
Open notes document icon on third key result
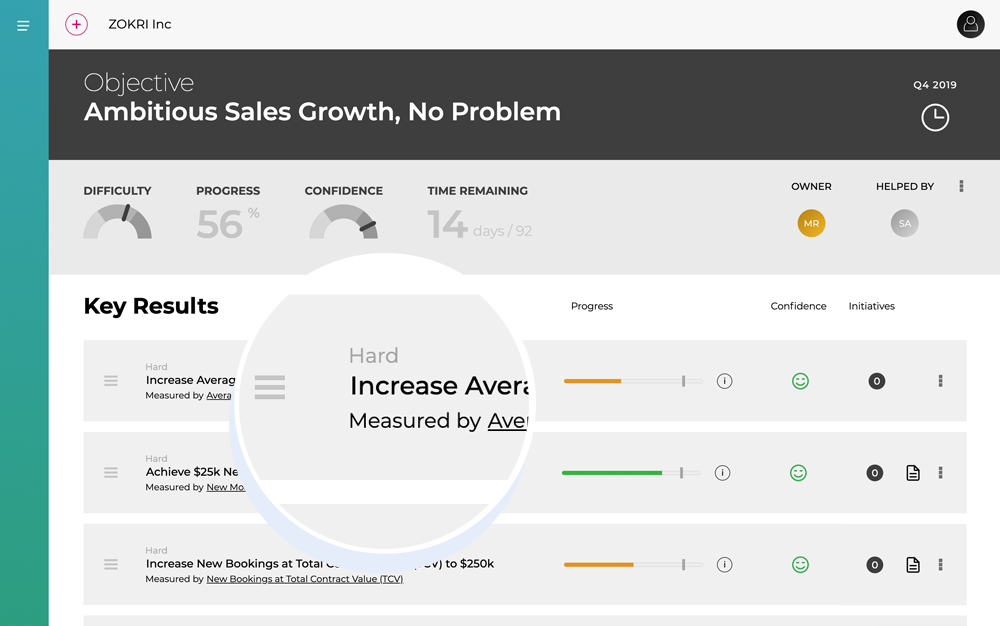pos(912,565)
